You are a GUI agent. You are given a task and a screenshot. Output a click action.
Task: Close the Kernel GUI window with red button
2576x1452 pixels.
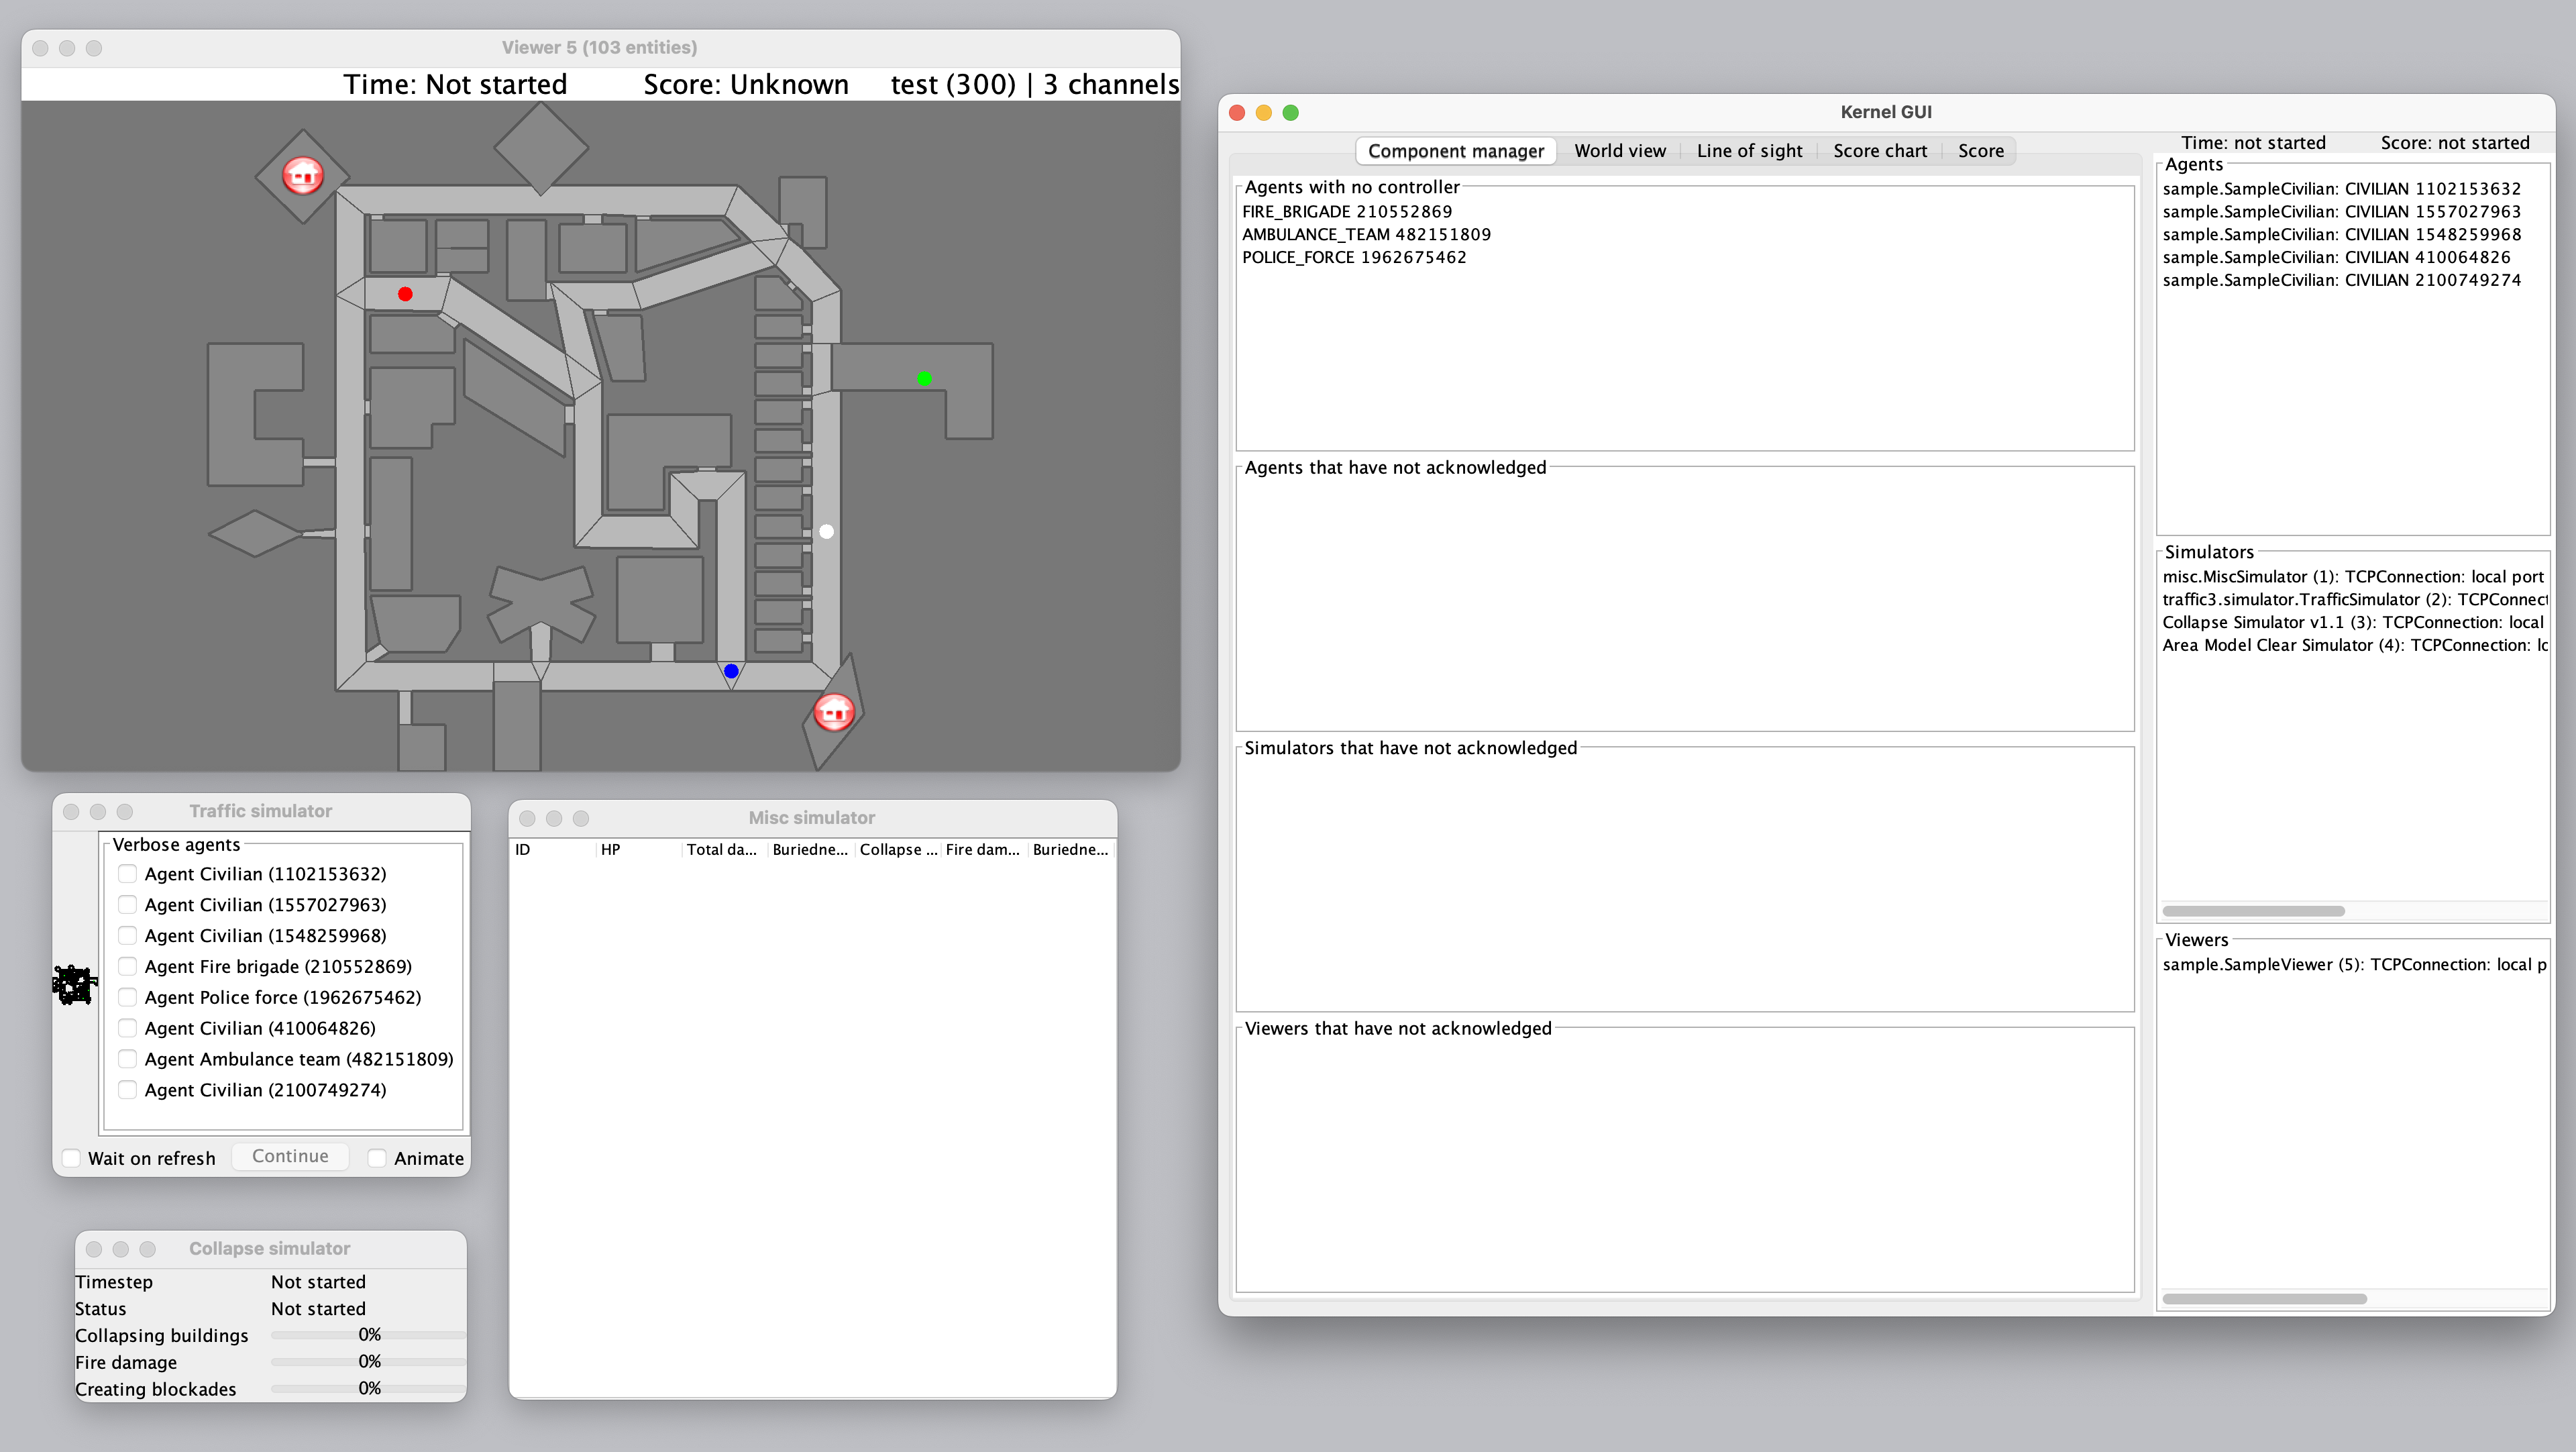(x=1237, y=112)
